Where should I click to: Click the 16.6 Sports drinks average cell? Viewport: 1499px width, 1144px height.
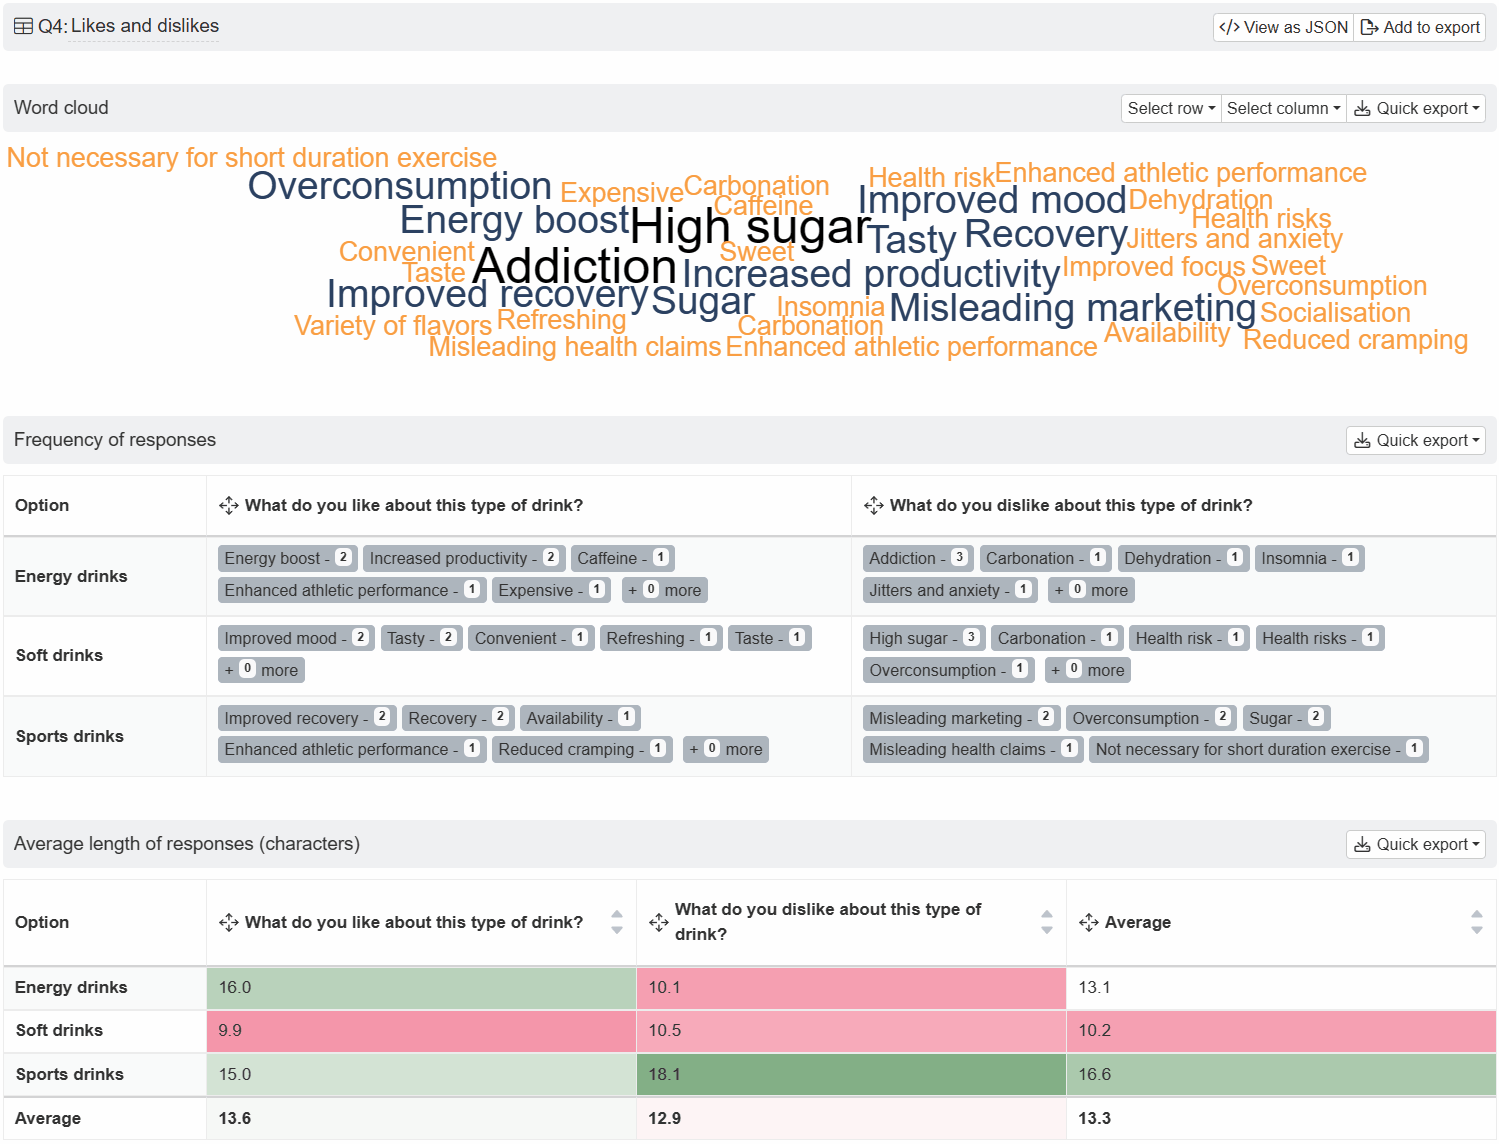coord(1281,1074)
